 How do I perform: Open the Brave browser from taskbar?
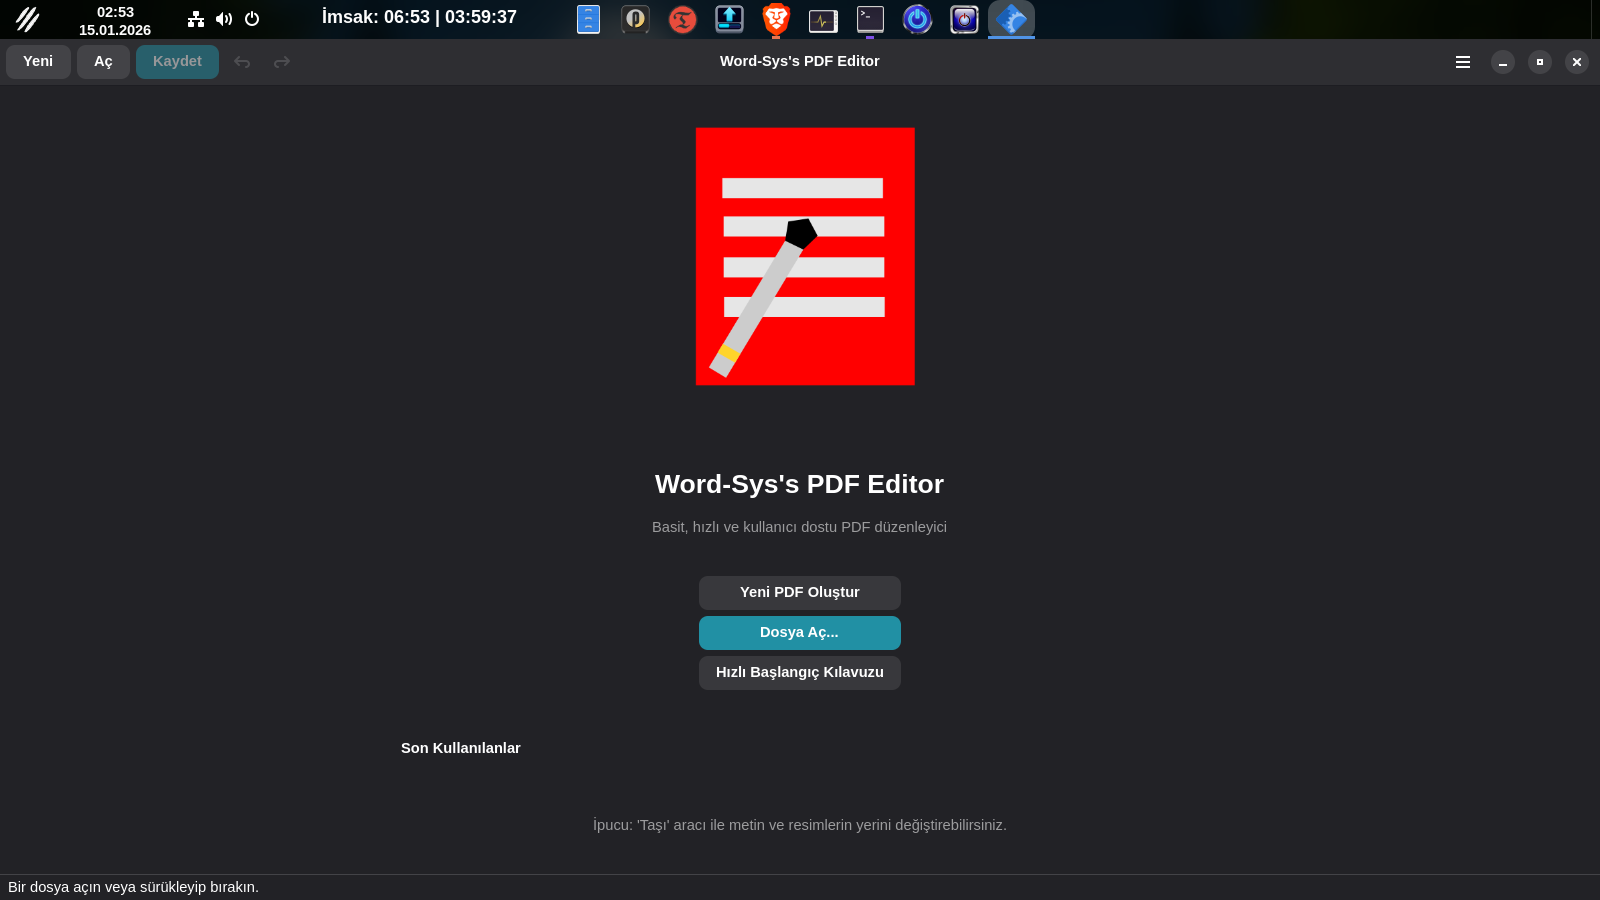[776, 19]
